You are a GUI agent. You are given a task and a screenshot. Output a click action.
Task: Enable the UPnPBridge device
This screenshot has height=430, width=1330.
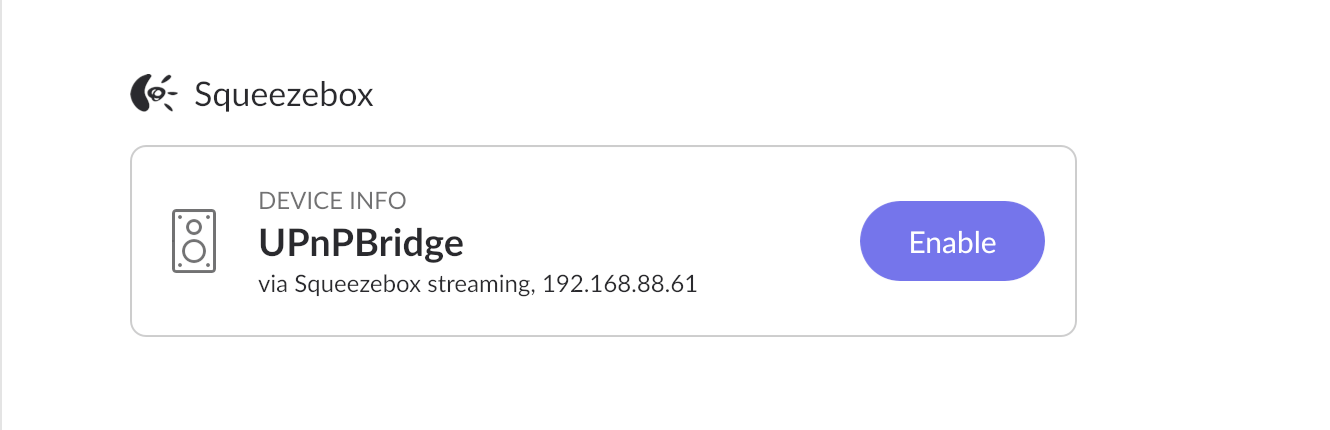[x=952, y=242]
